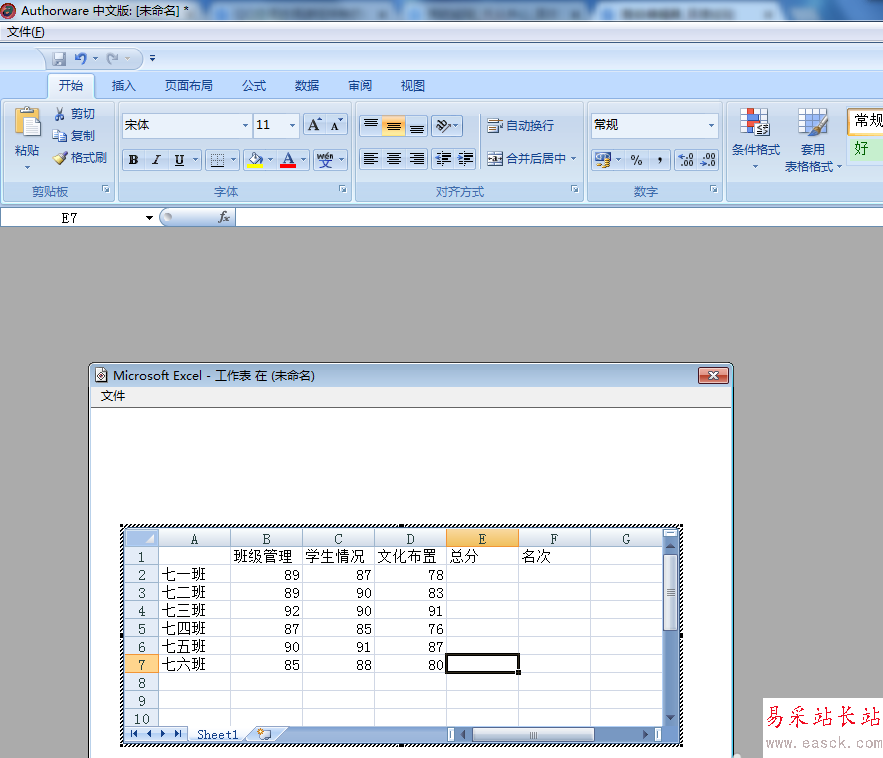Open Format as Table (套用表格格式)
This screenshot has width=883, height=758.
point(813,140)
